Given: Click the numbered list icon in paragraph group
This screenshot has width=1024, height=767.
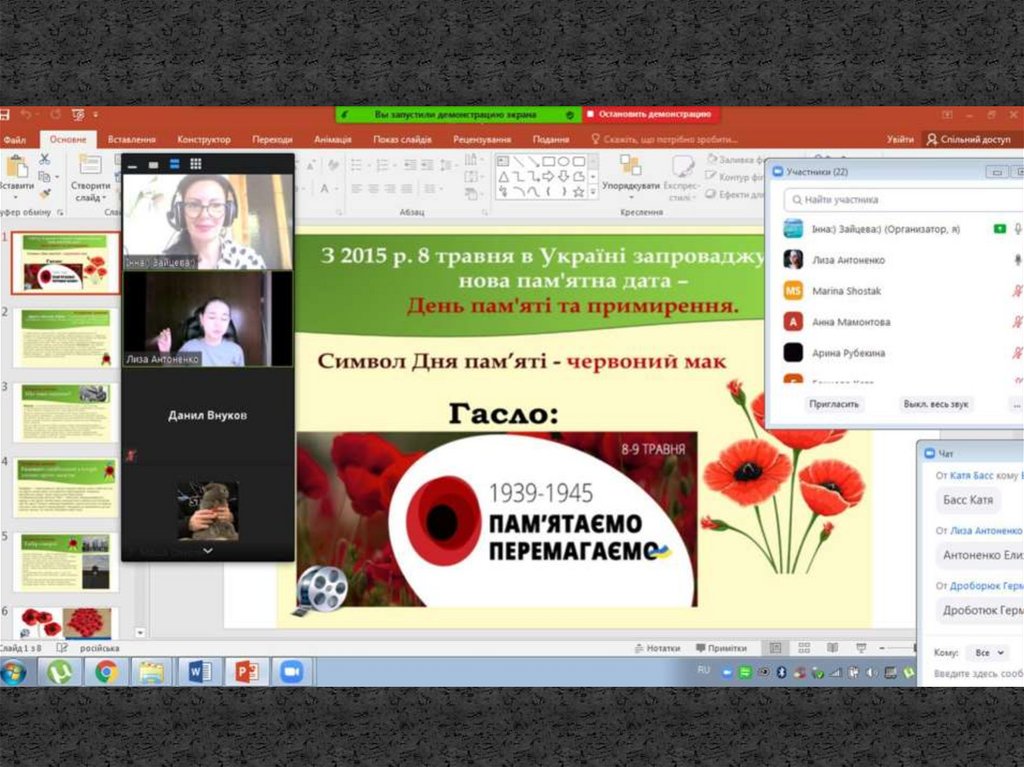Looking at the screenshot, I should [385, 165].
